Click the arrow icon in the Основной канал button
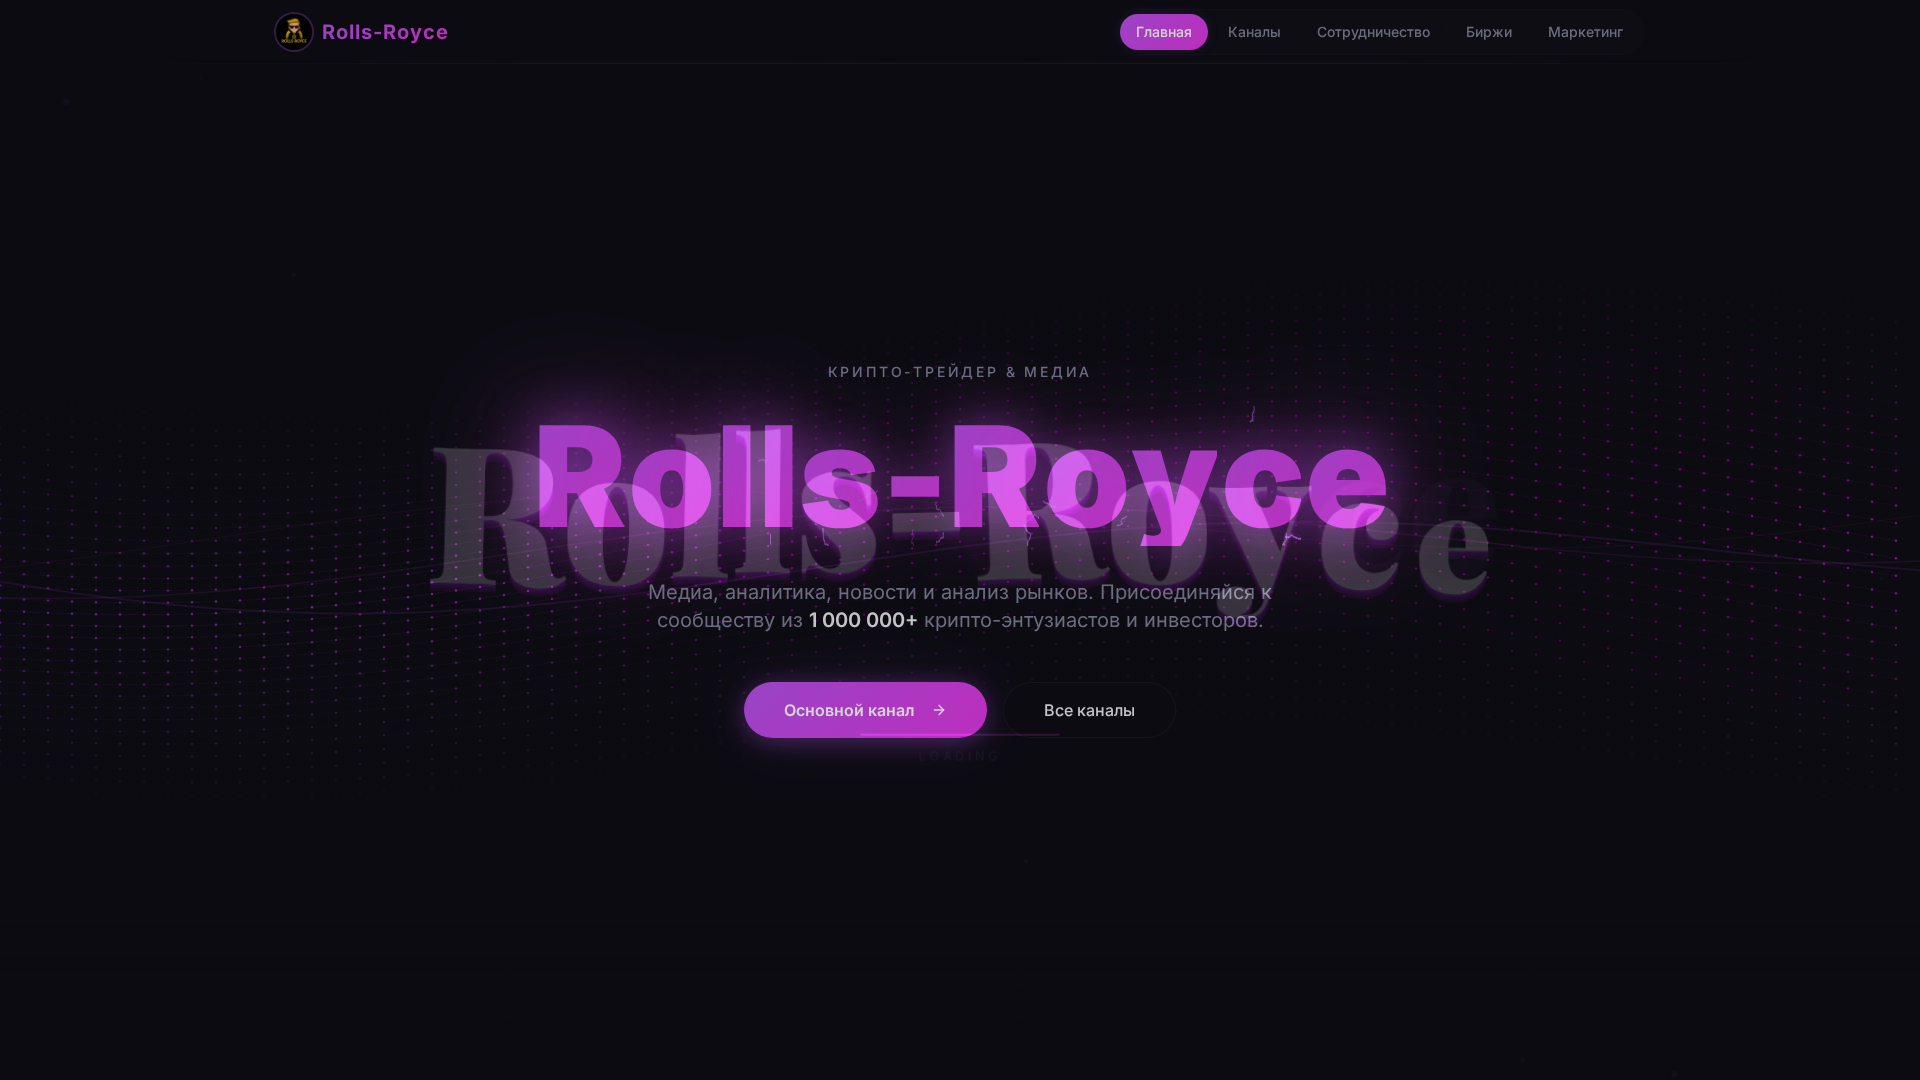Viewport: 1920px width, 1080px height. pyautogui.click(x=939, y=710)
